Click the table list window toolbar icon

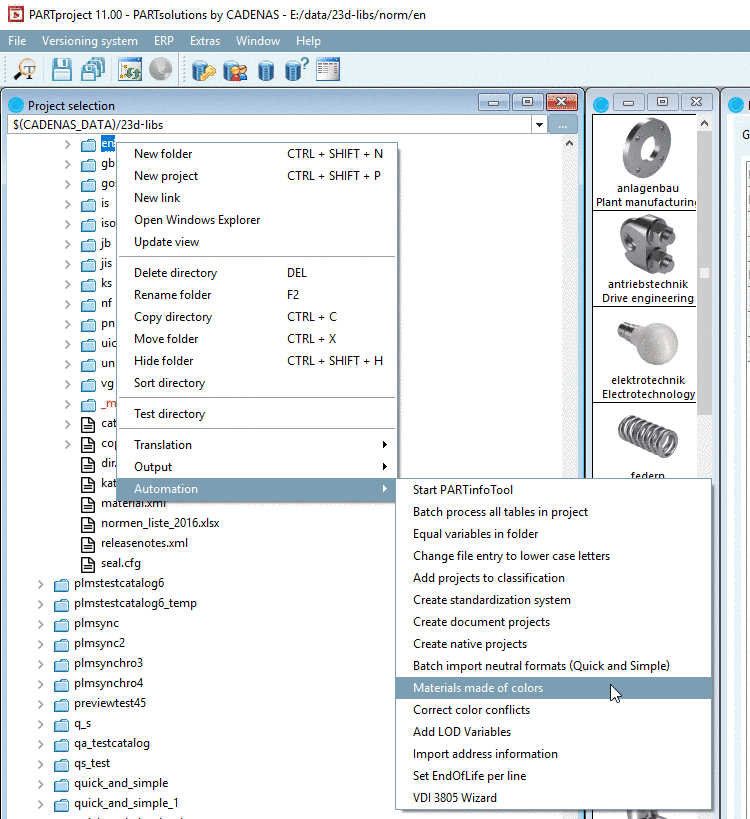click(328, 69)
